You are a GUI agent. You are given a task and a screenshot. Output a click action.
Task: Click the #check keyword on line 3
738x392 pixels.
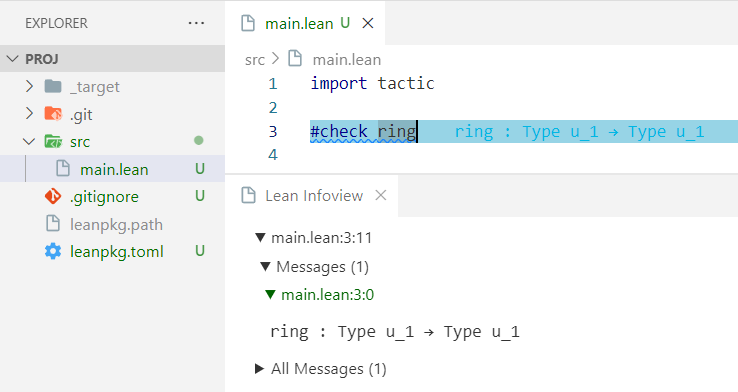(x=339, y=131)
